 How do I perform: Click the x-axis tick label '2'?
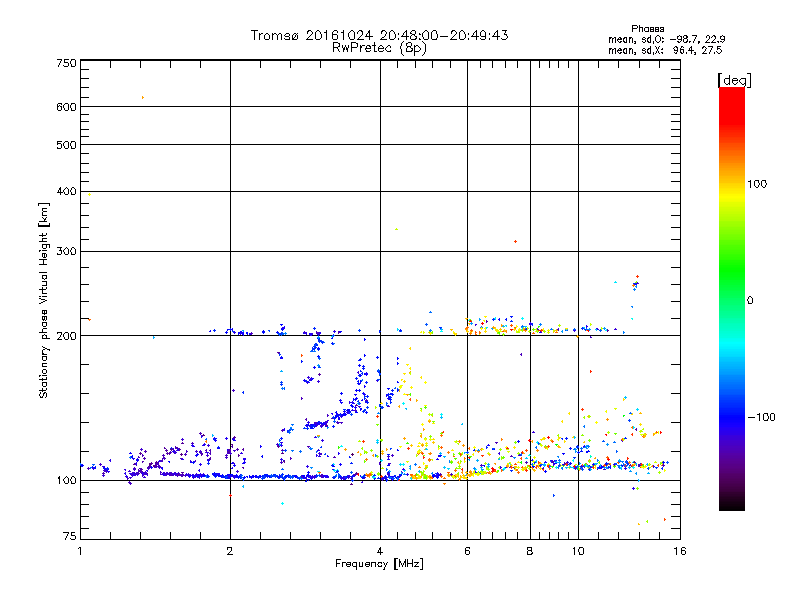click(230, 551)
